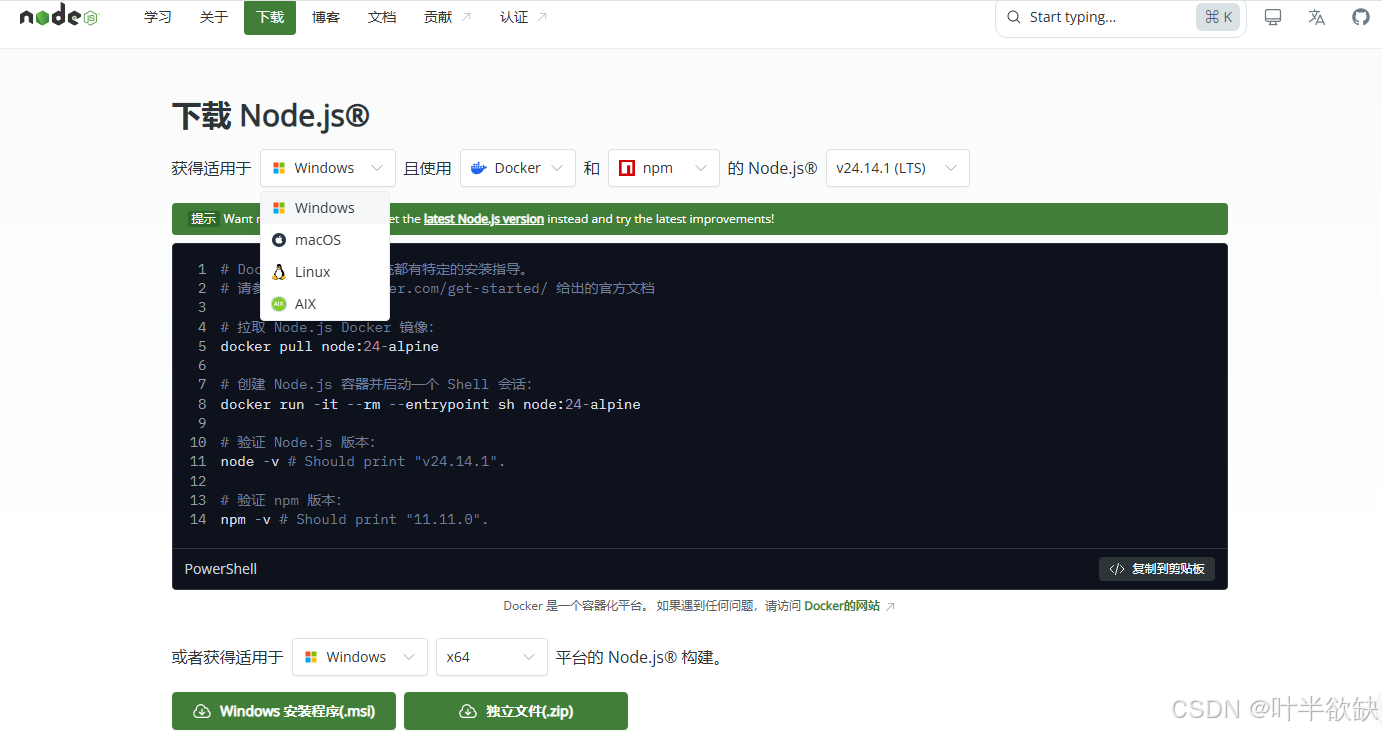Click the macOS logo icon
This screenshot has width=1382, height=732.
pyautogui.click(x=279, y=240)
